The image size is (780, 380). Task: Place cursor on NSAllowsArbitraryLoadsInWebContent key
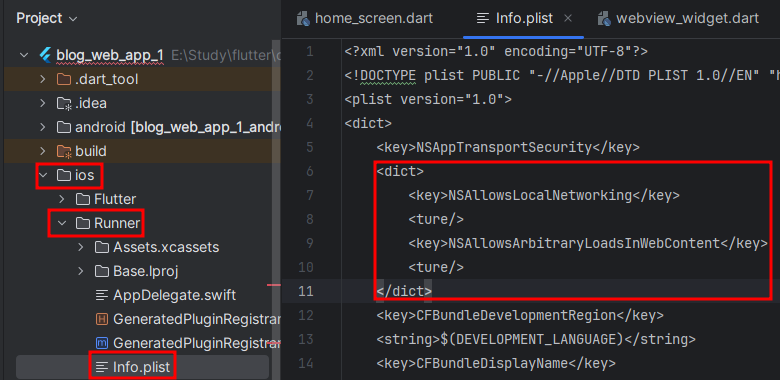tap(585, 243)
